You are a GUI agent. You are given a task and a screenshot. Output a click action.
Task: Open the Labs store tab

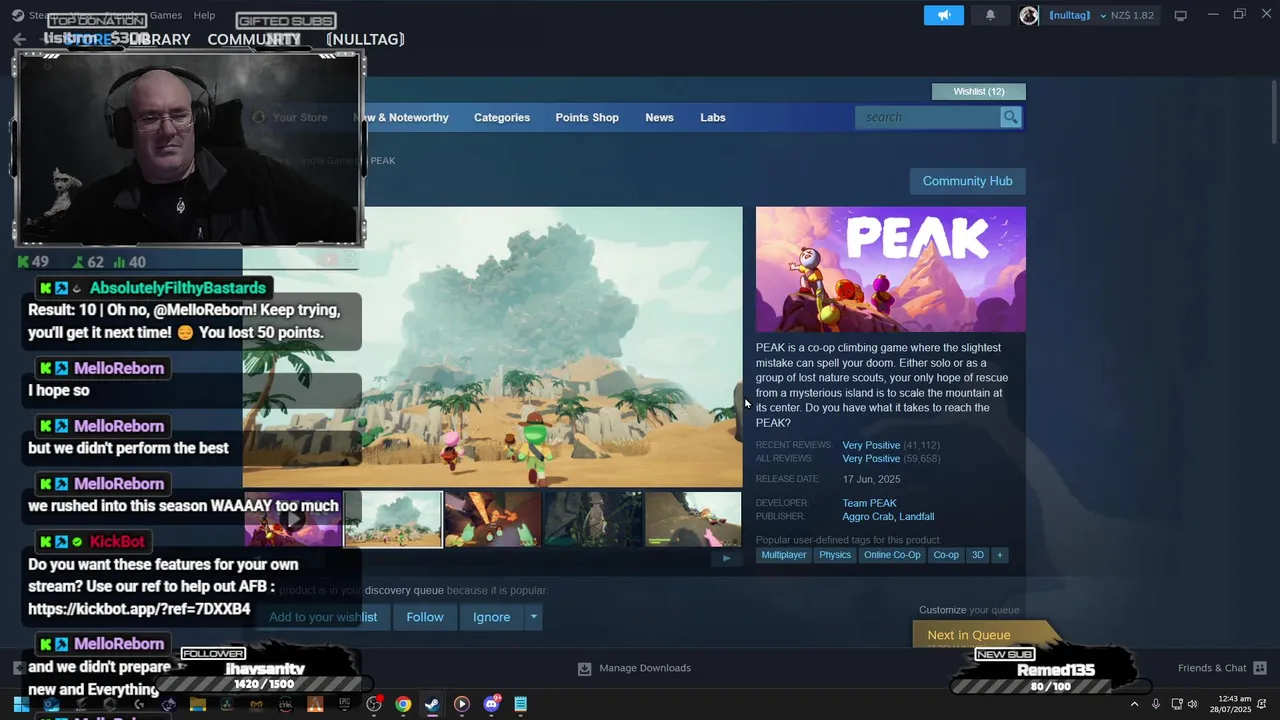coord(713,117)
